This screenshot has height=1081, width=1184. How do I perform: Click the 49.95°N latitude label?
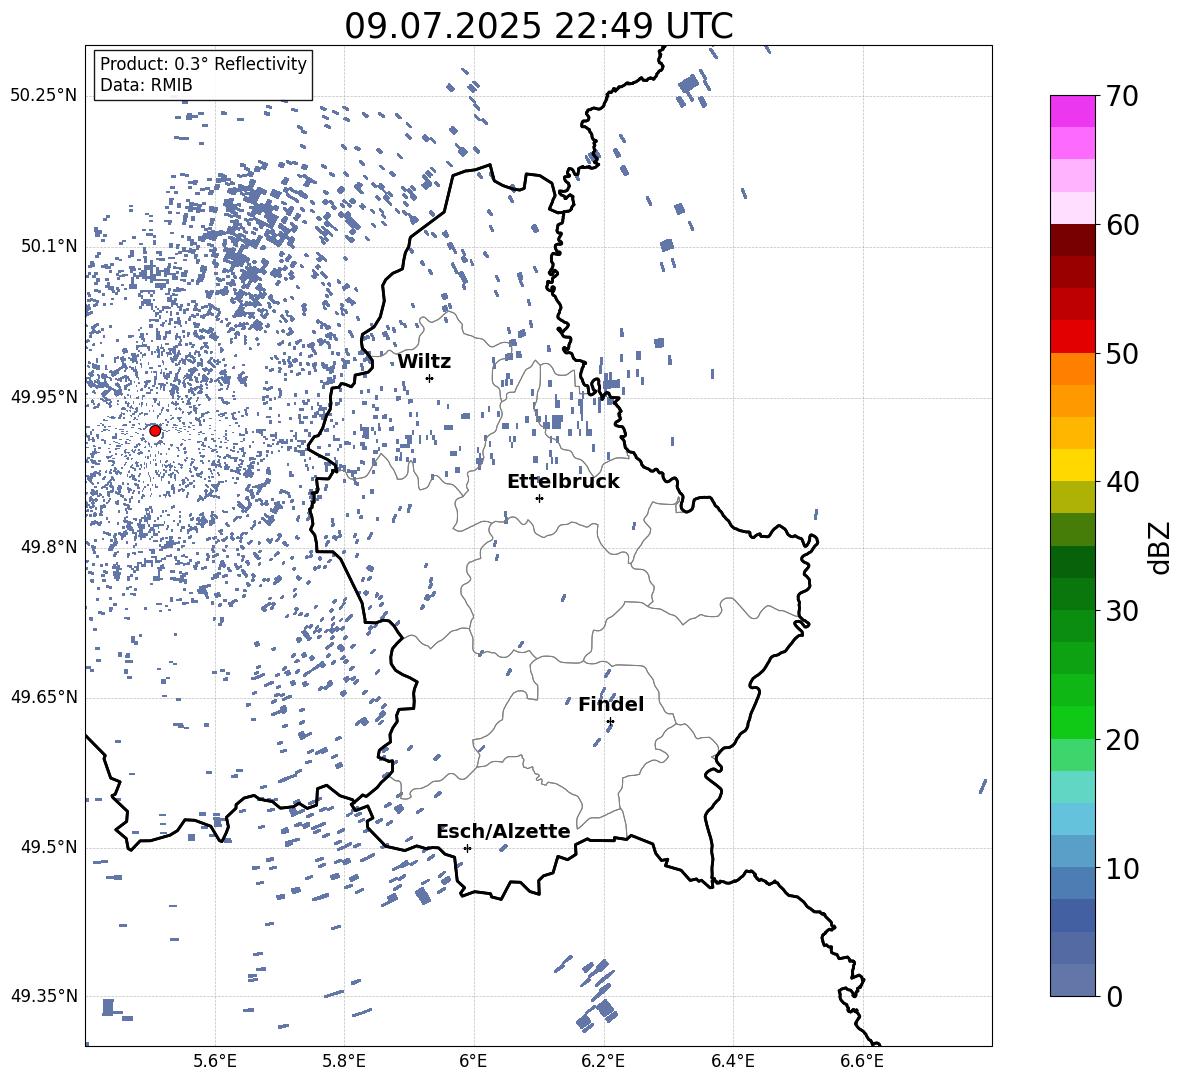(x=44, y=397)
